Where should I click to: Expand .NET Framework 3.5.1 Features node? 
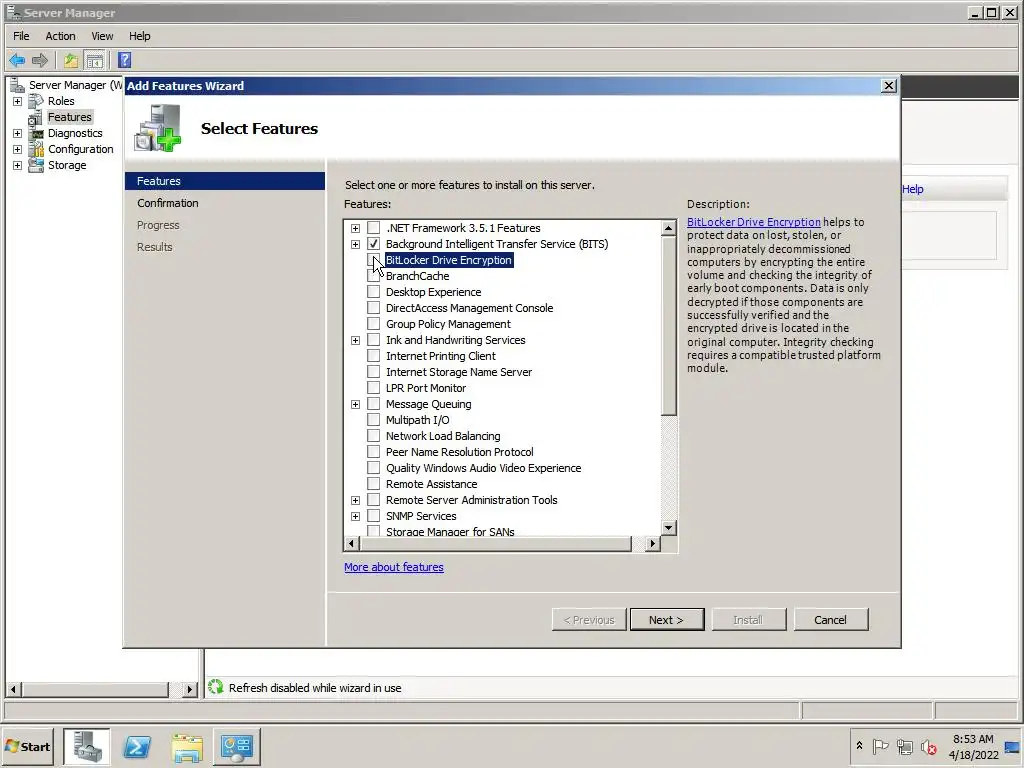pos(355,229)
